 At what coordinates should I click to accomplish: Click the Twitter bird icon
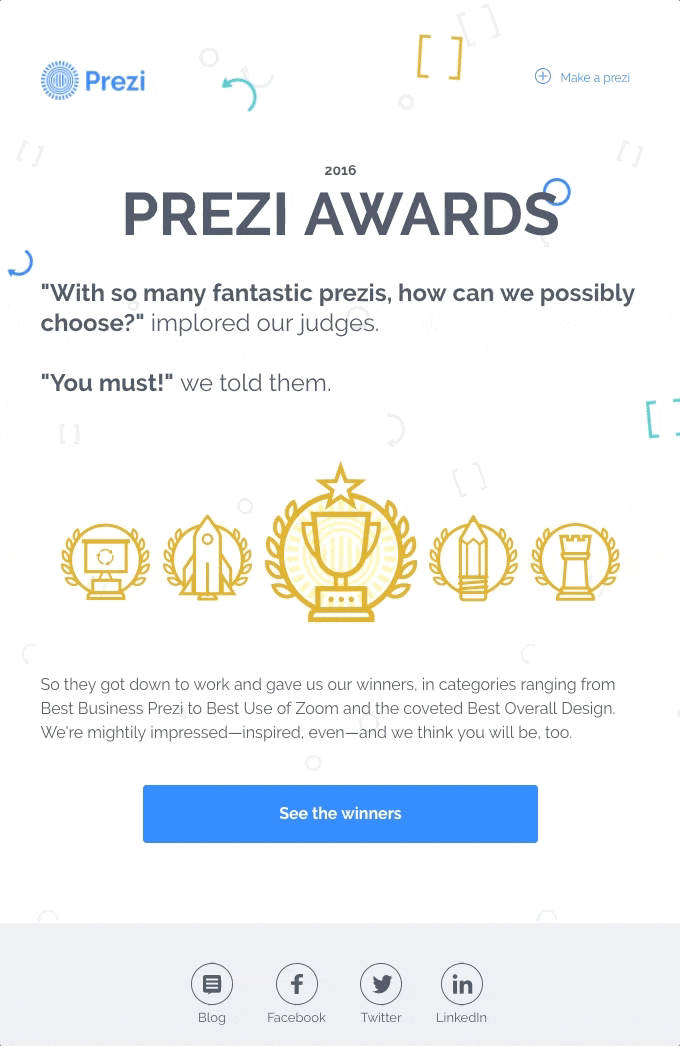[x=381, y=983]
